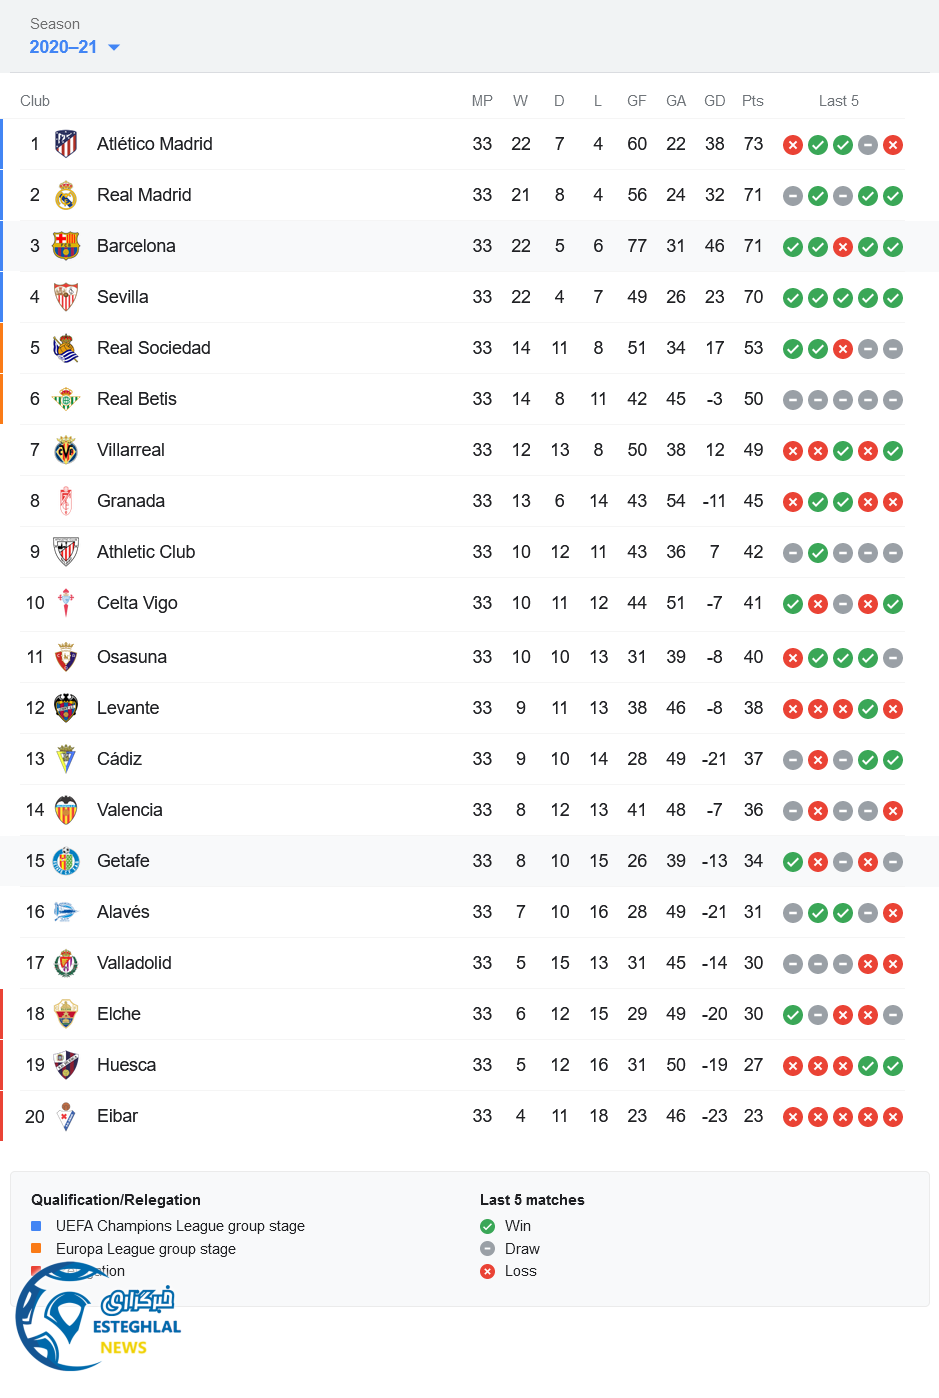Click the Real Madrid club crest
The width and height of the screenshot is (939, 1398).
click(x=66, y=195)
